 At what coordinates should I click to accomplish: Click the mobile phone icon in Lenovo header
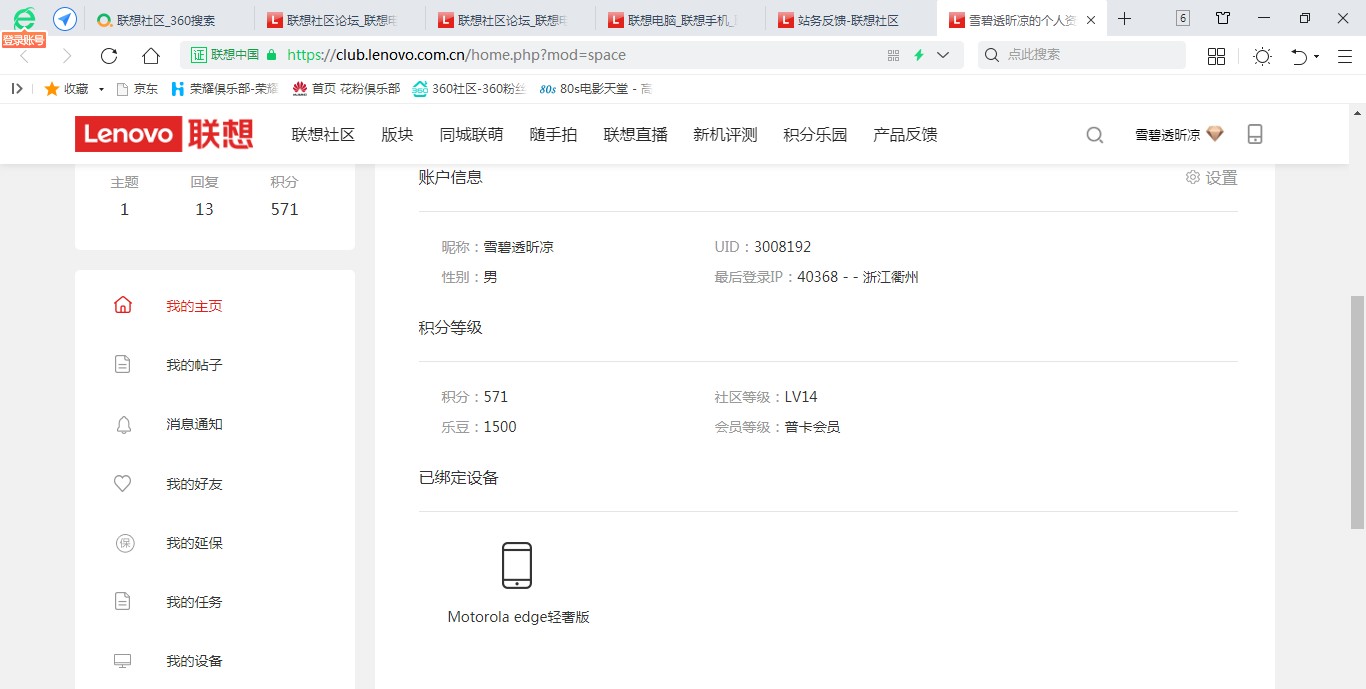tap(1255, 134)
